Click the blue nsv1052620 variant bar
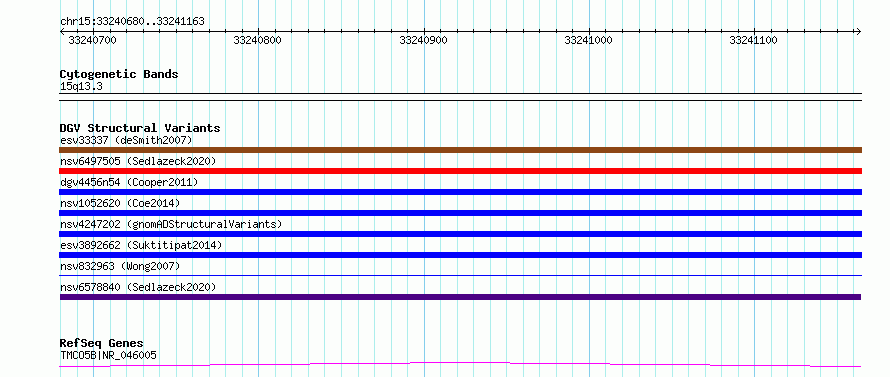 pos(460,213)
